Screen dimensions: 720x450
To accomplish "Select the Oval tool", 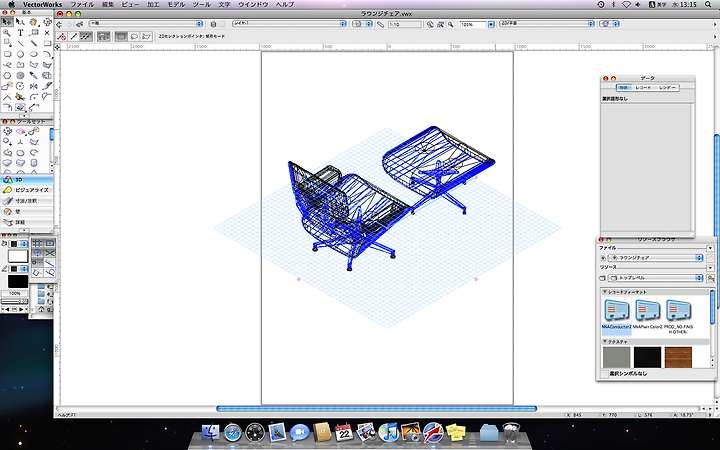I will (34, 54).
